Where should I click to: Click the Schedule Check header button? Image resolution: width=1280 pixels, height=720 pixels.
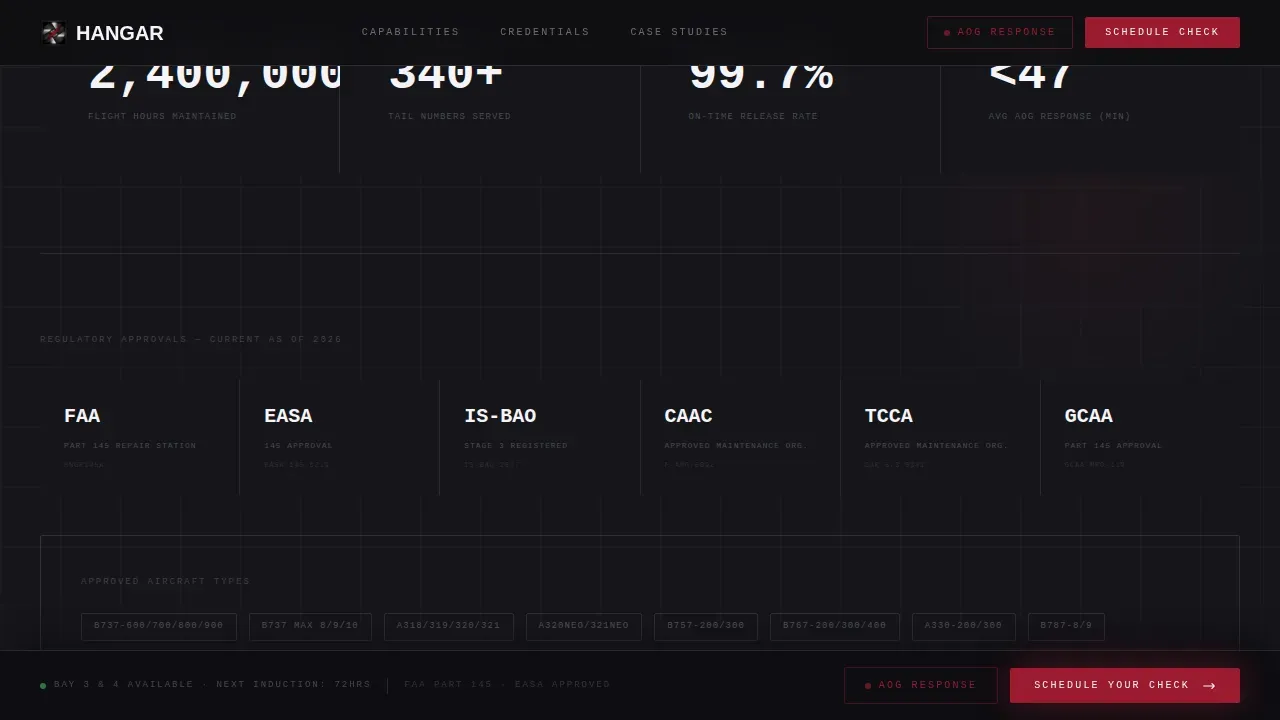1162,32
